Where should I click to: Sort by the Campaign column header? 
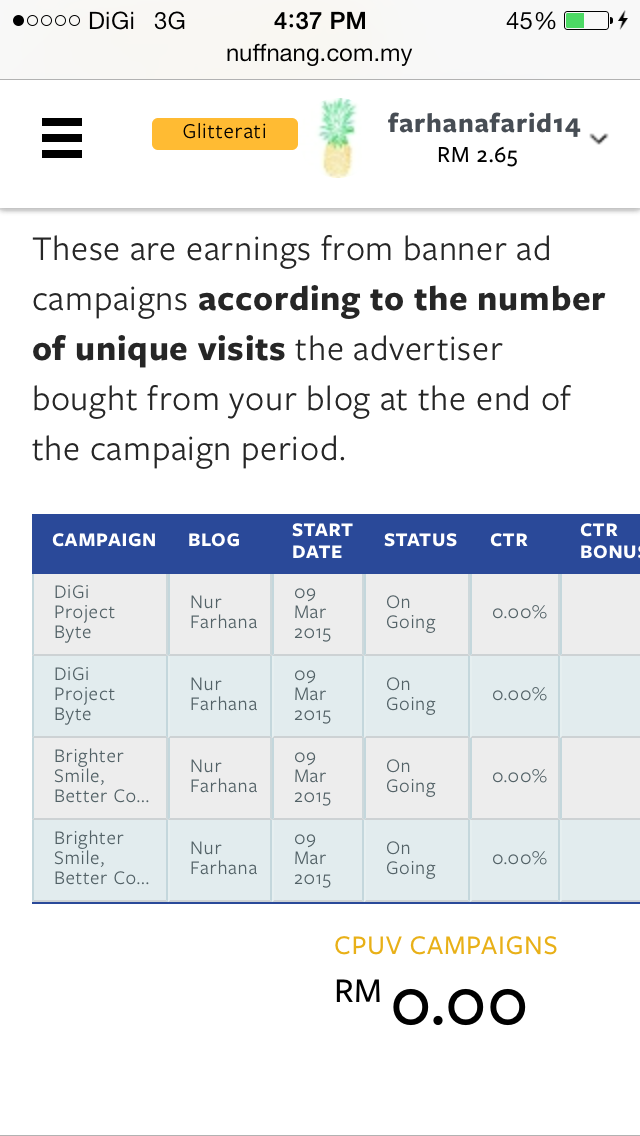(x=104, y=540)
